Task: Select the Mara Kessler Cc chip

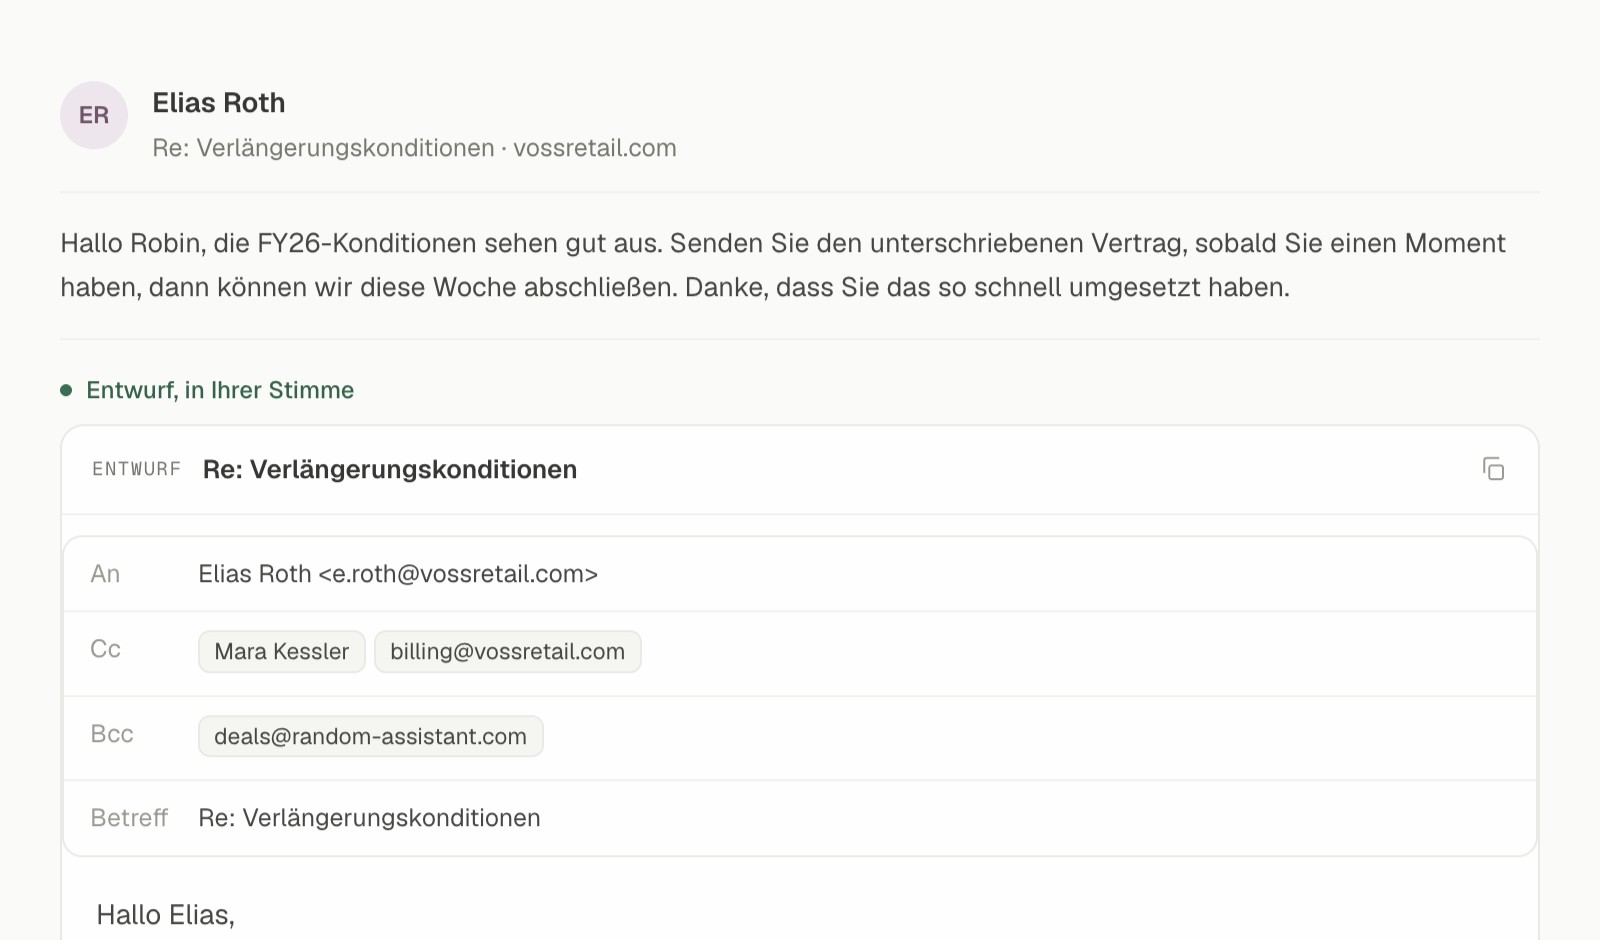Action: point(282,652)
